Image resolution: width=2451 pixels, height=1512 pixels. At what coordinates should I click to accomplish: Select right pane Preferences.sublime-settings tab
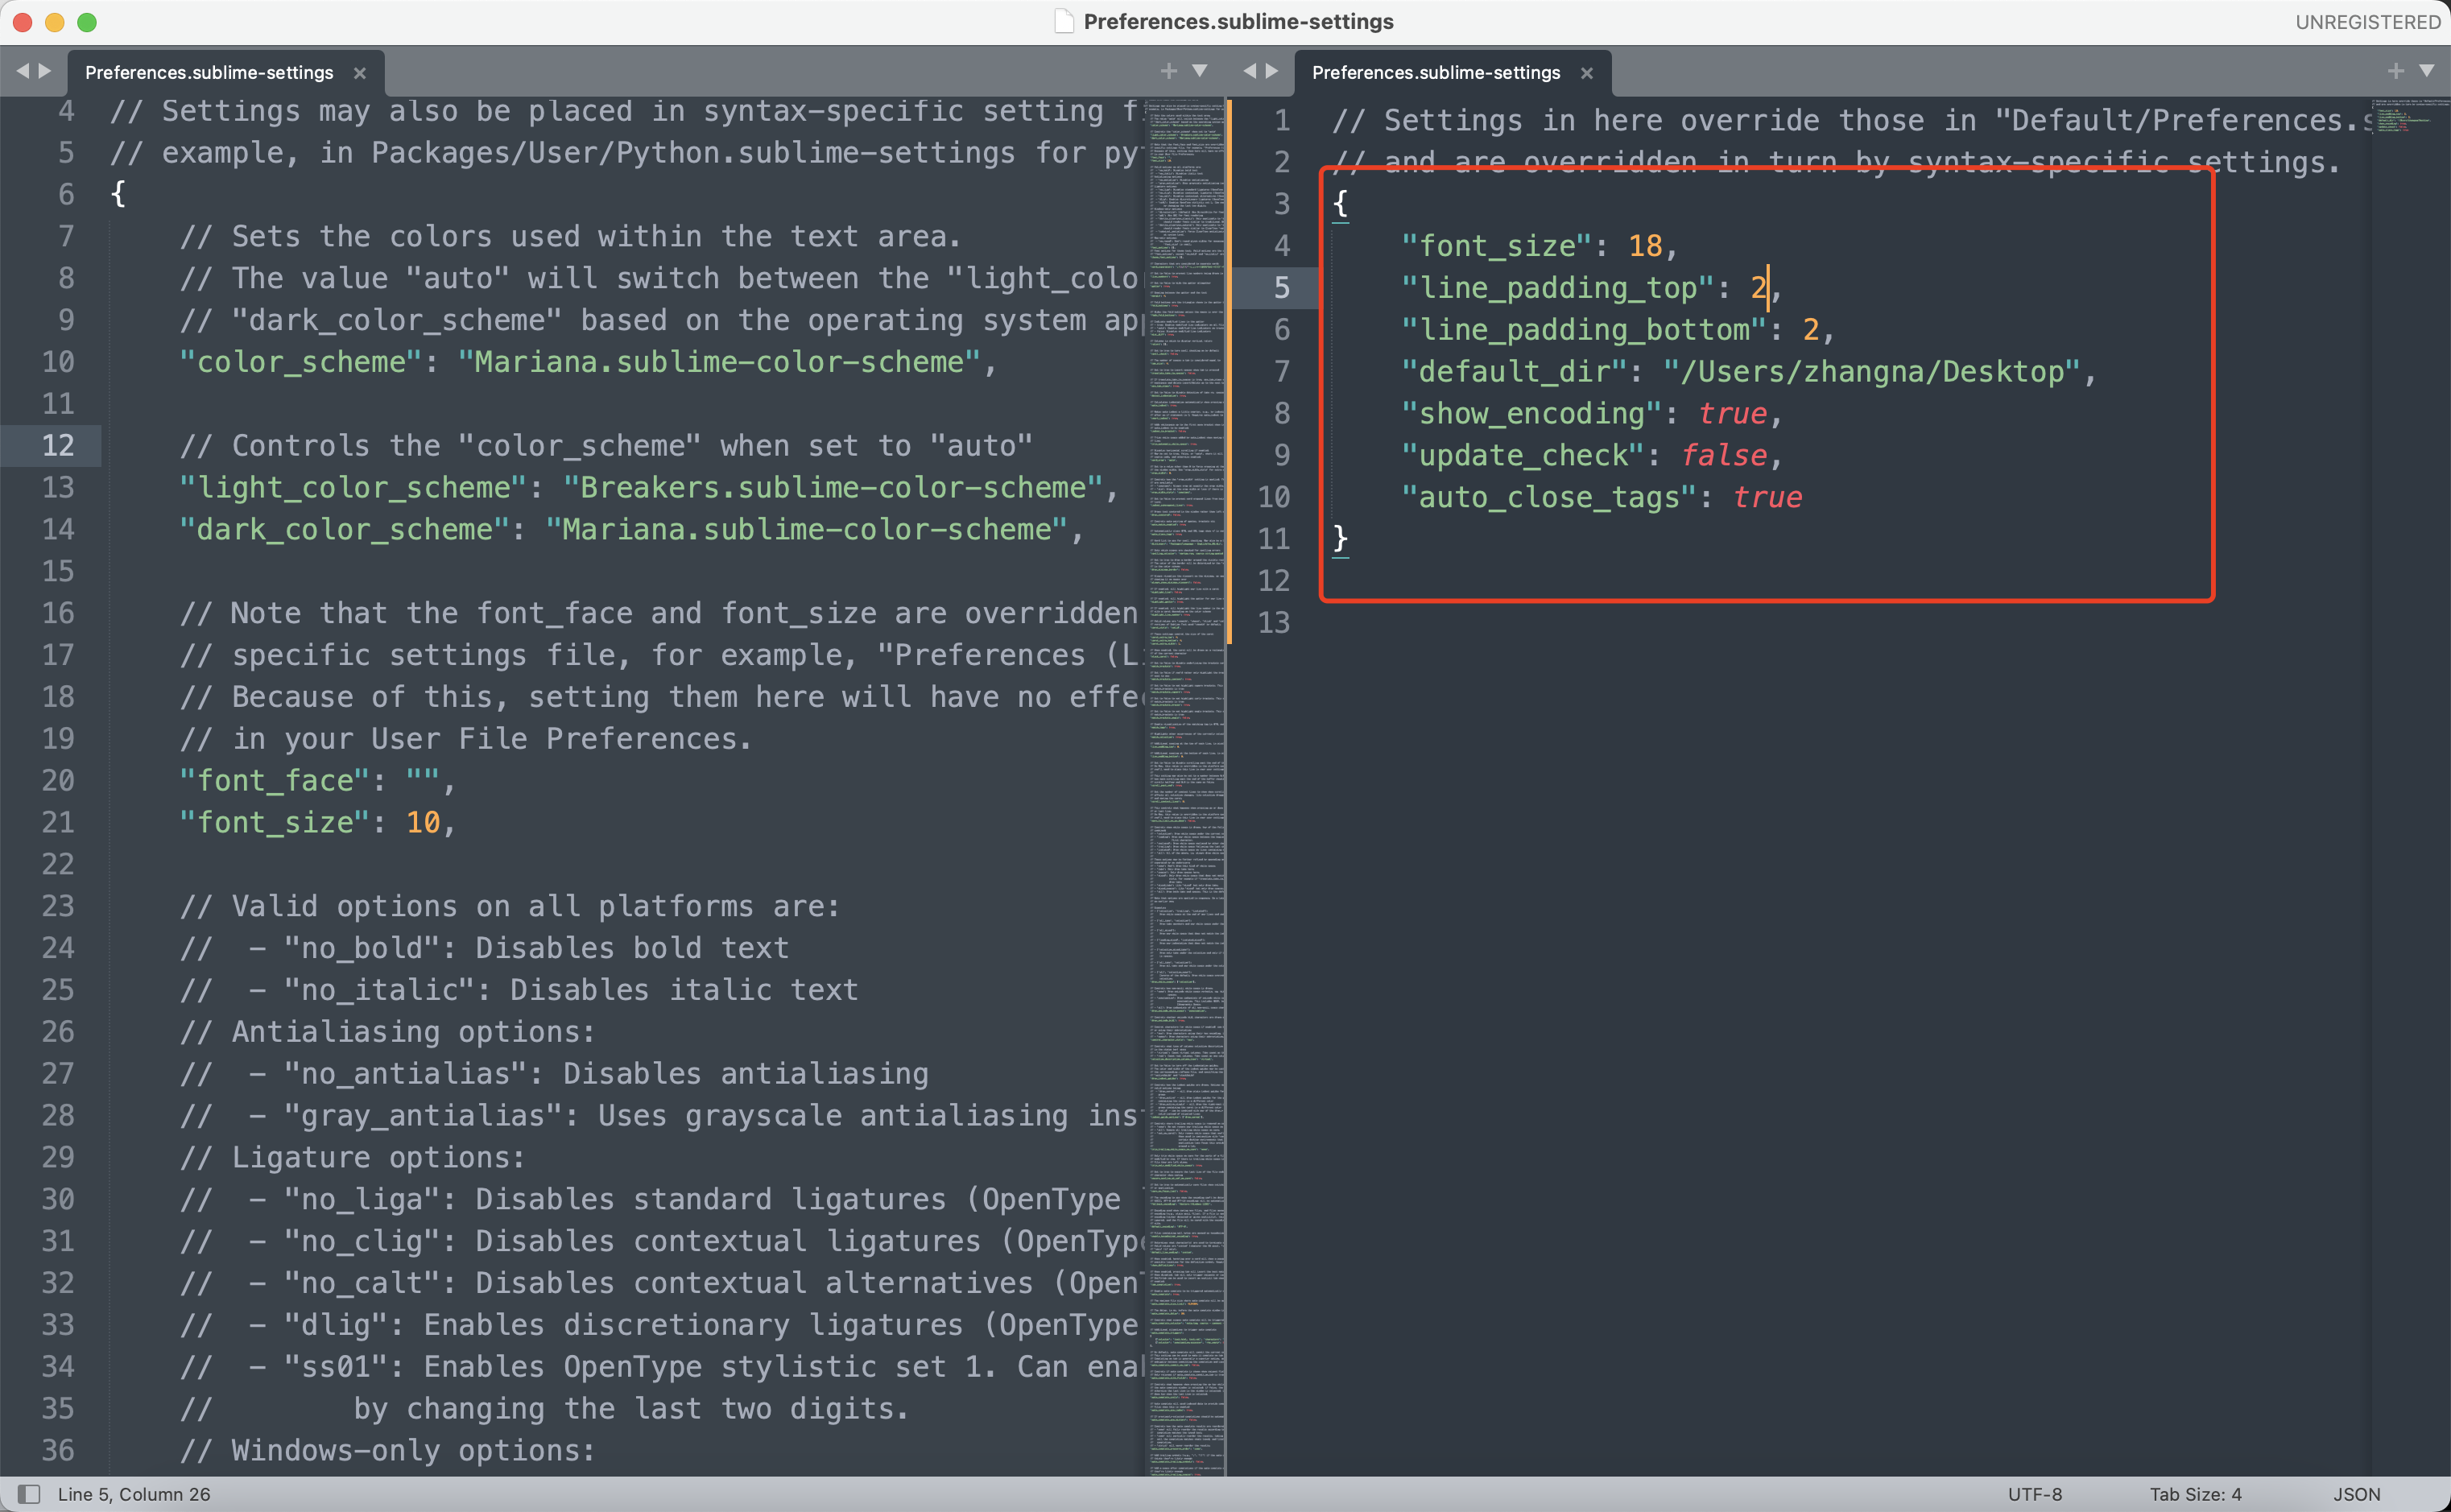pyautogui.click(x=1435, y=73)
